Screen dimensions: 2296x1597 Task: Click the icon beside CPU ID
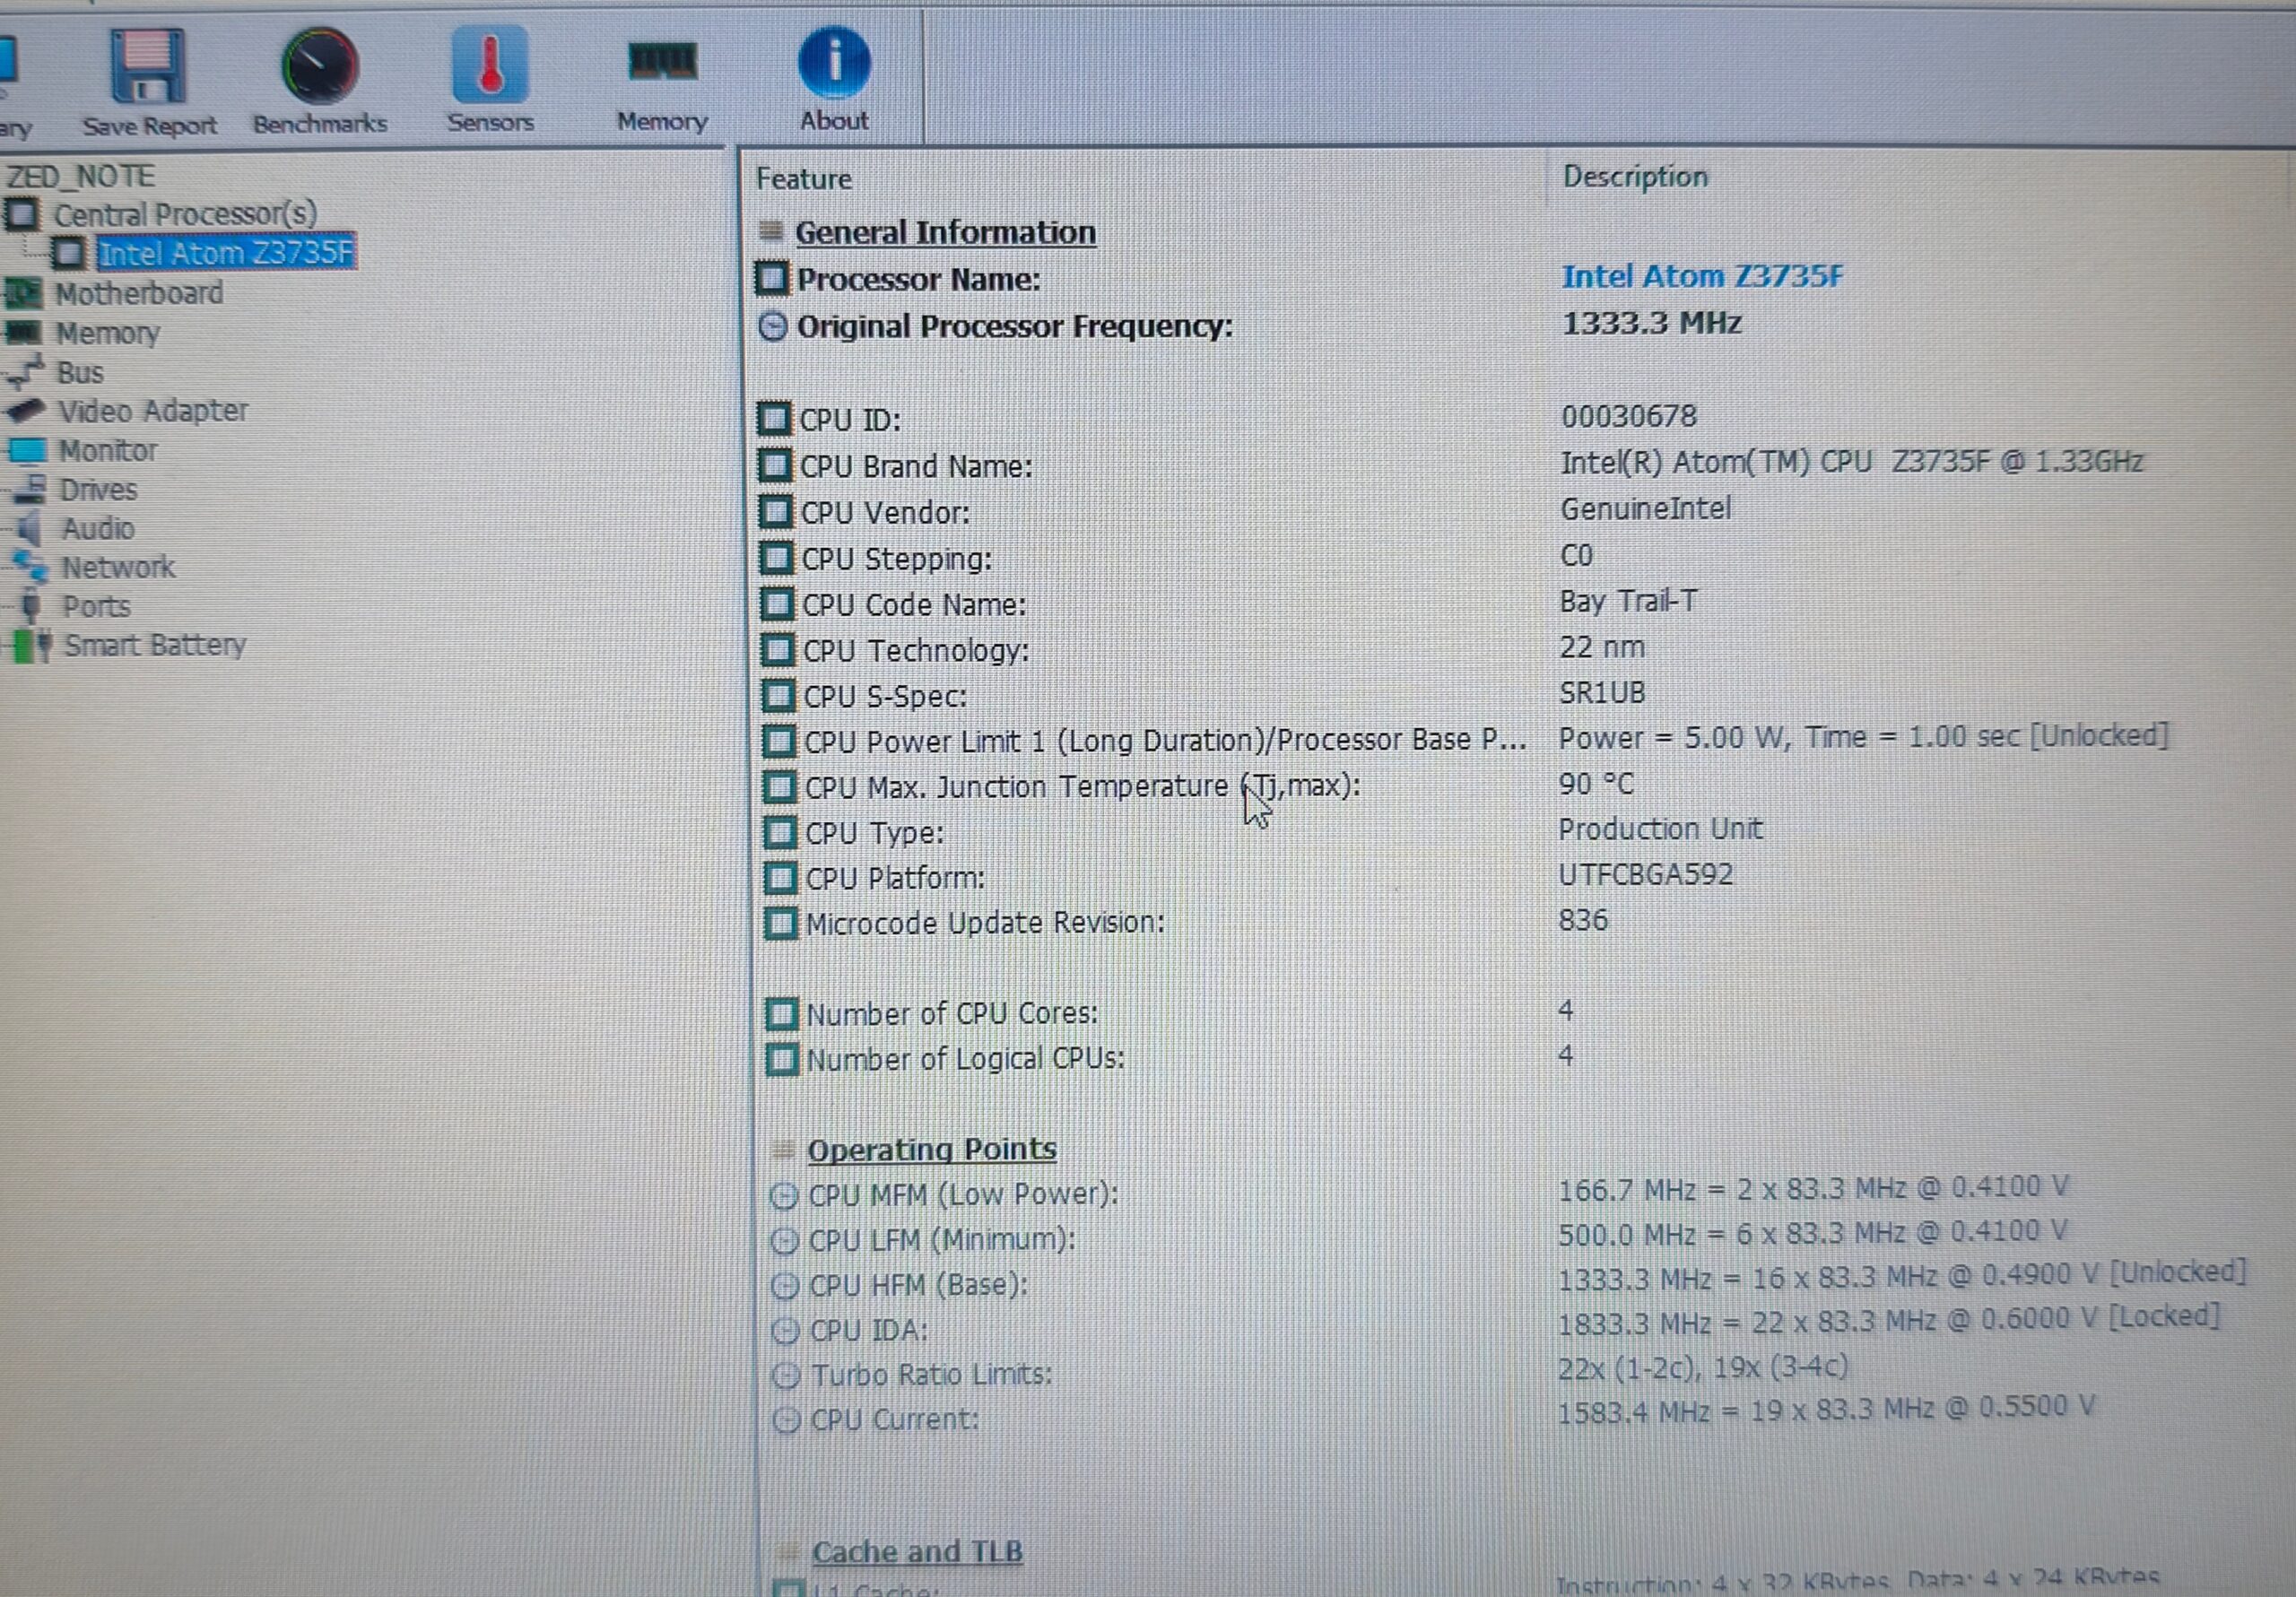773,418
